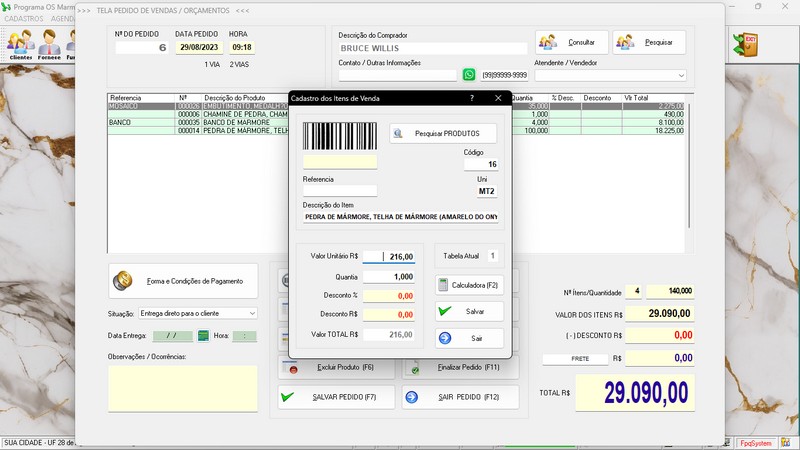The width and height of the screenshot is (800, 450).
Task: Click Código field showing 16
Action: pyautogui.click(x=481, y=164)
